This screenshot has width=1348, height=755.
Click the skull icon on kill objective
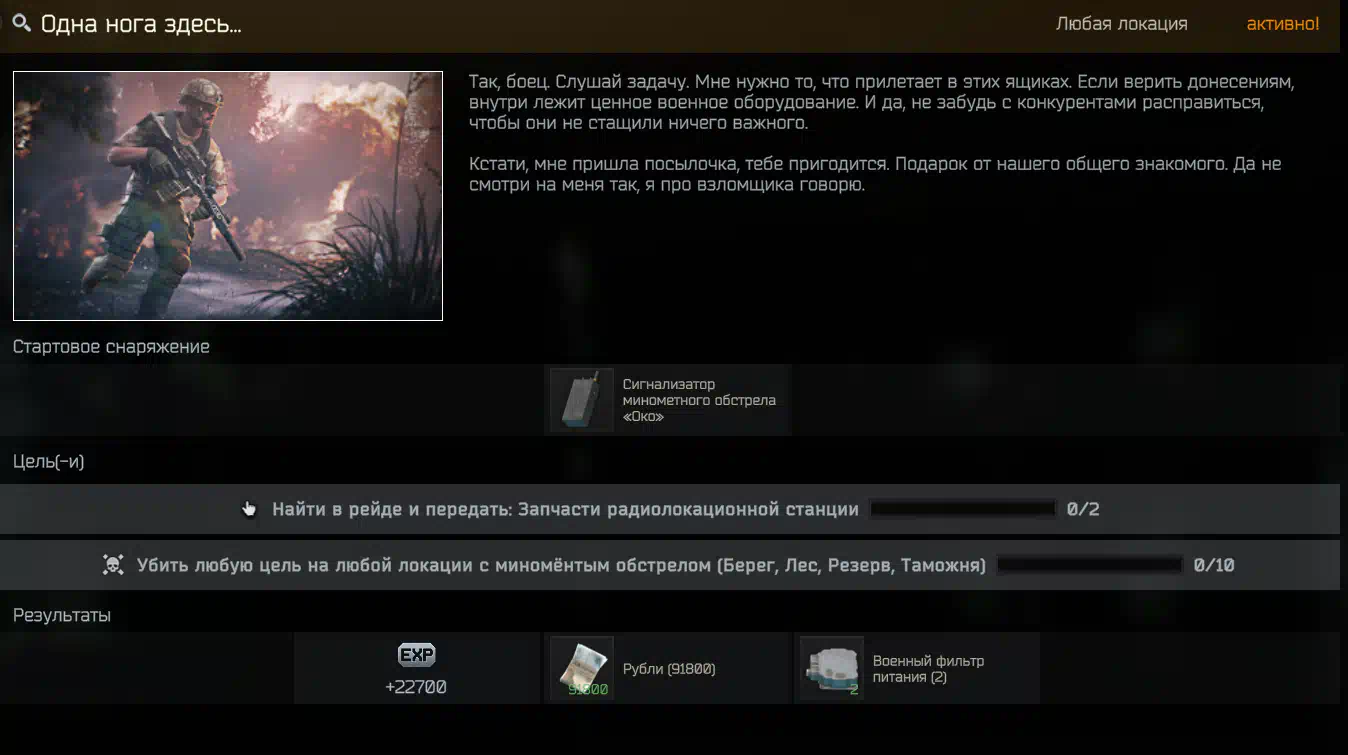[x=113, y=565]
